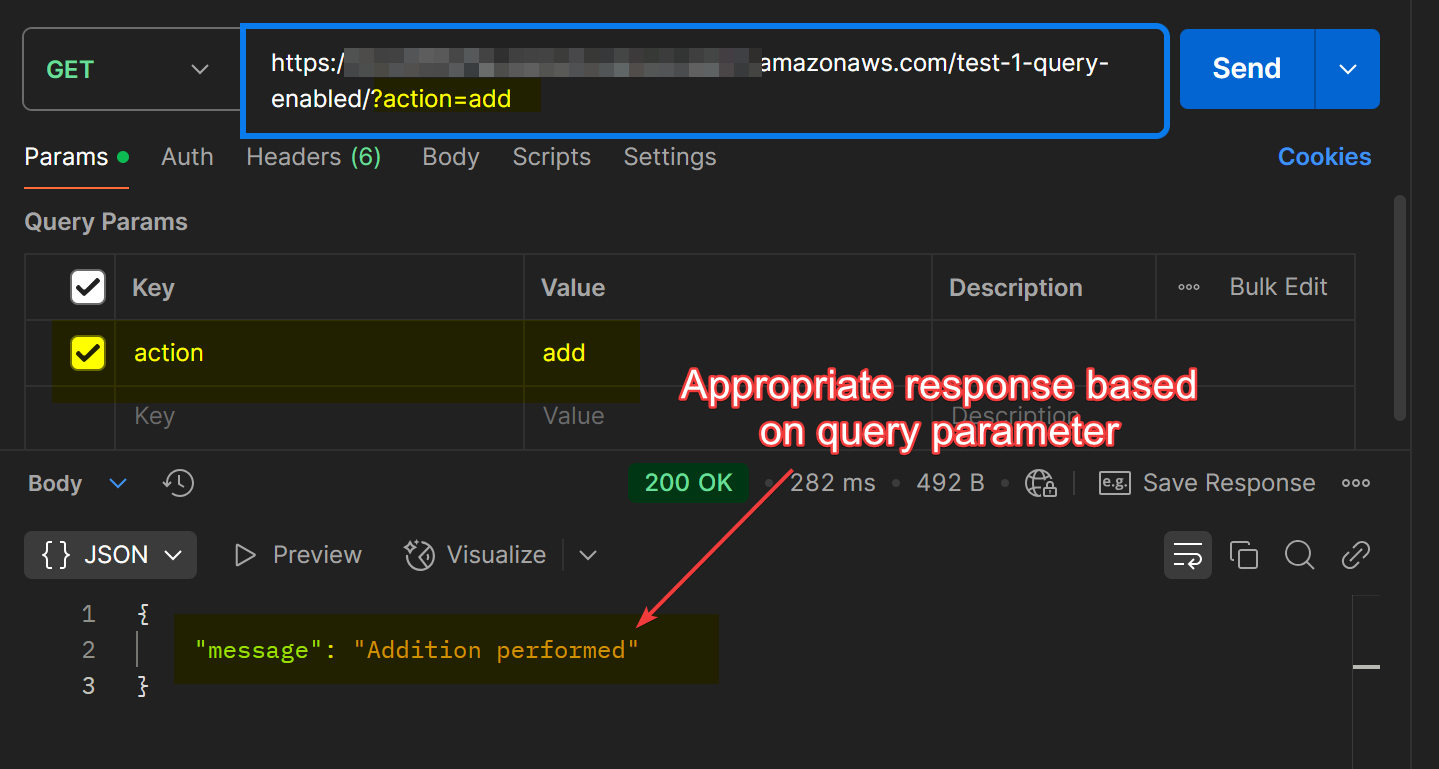This screenshot has height=769, width=1439.
Task: Open response more options ellipsis menu
Action: pyautogui.click(x=1355, y=484)
